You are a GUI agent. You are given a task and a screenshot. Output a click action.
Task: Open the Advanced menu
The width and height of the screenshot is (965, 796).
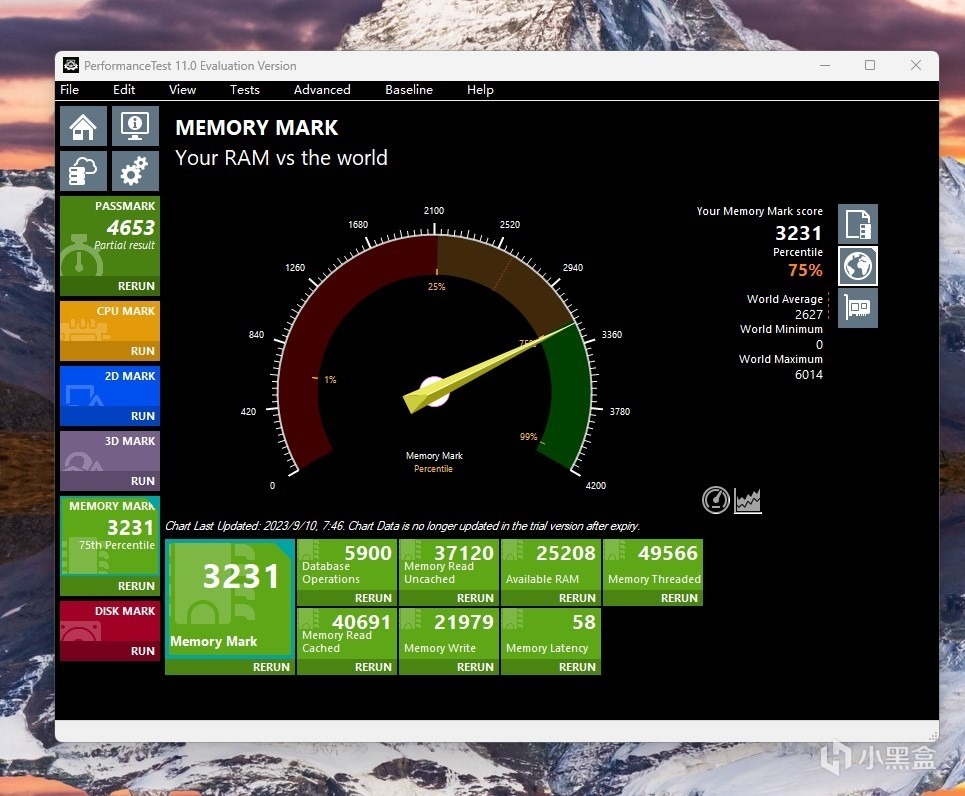(x=322, y=90)
